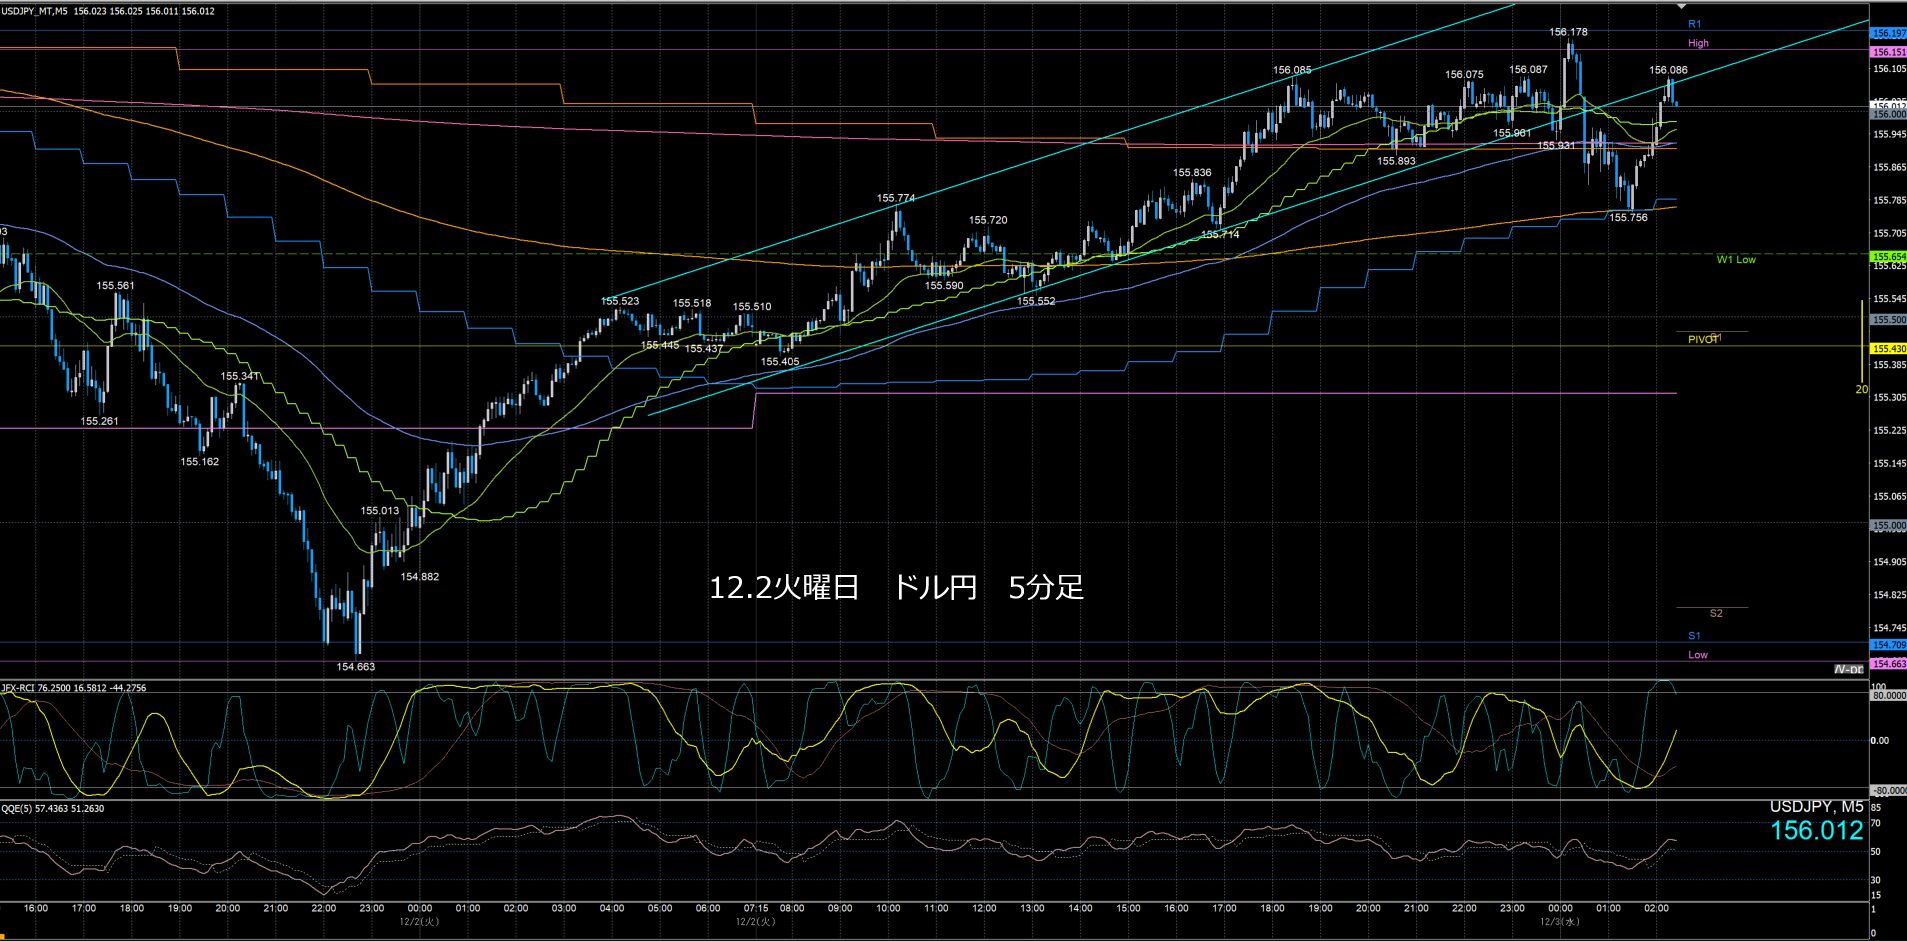The height and width of the screenshot is (941, 1907).
Task: Click the green 155.654 price tag
Action: tap(1888, 257)
